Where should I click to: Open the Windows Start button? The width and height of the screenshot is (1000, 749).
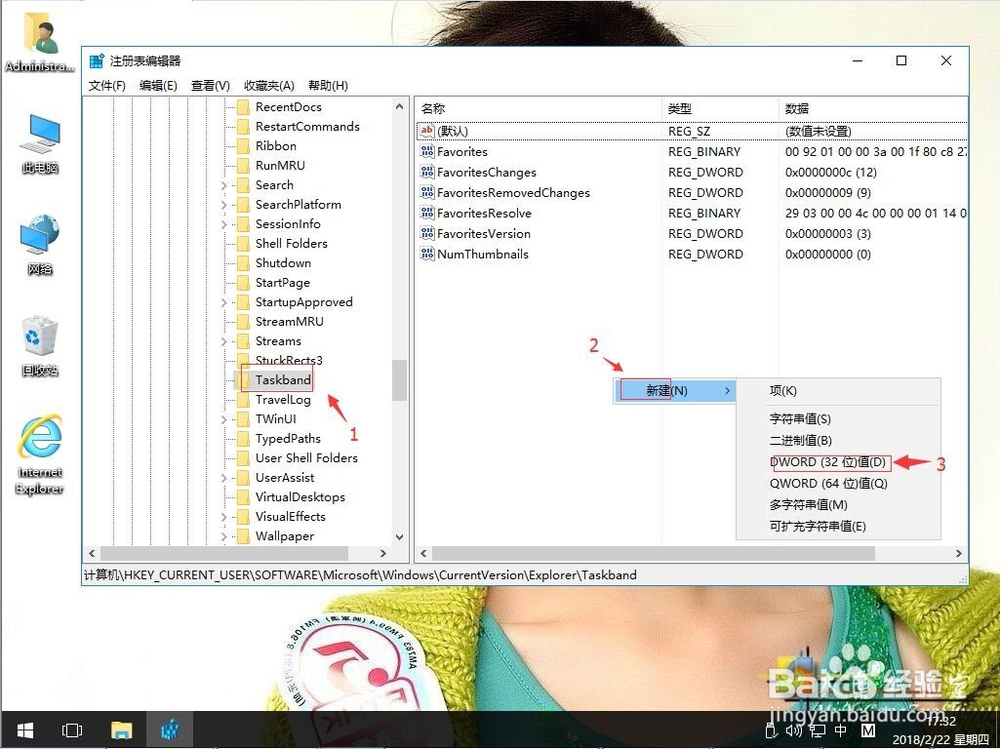coord(25,730)
